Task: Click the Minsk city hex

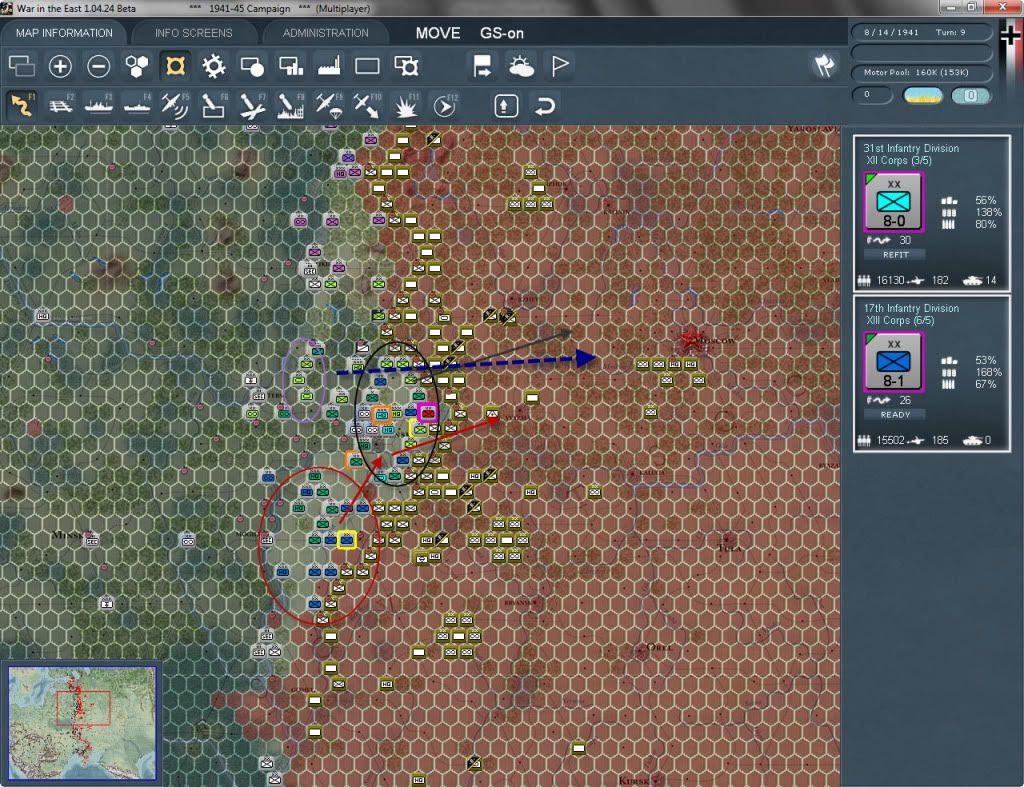Action: pos(92,541)
